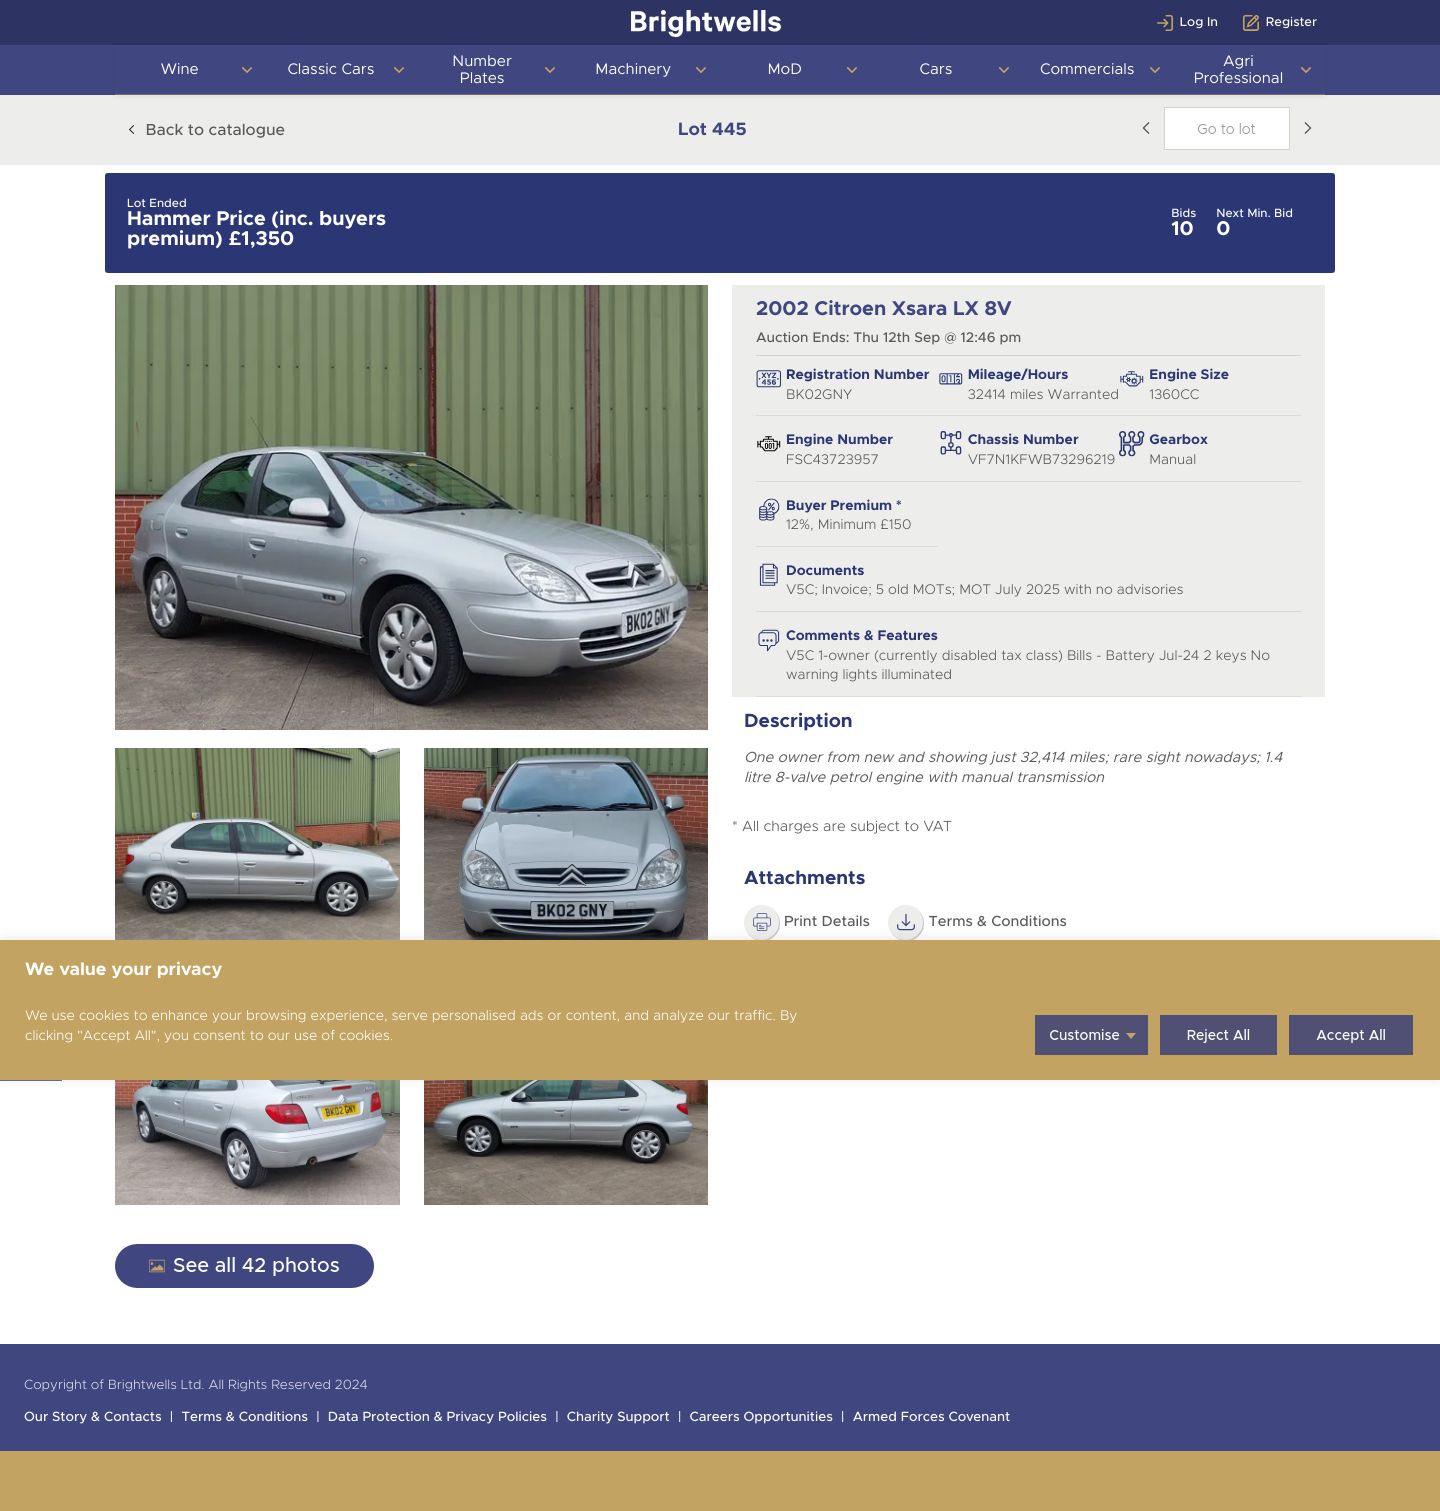Click the Buyer Premium coins icon

[x=768, y=510]
